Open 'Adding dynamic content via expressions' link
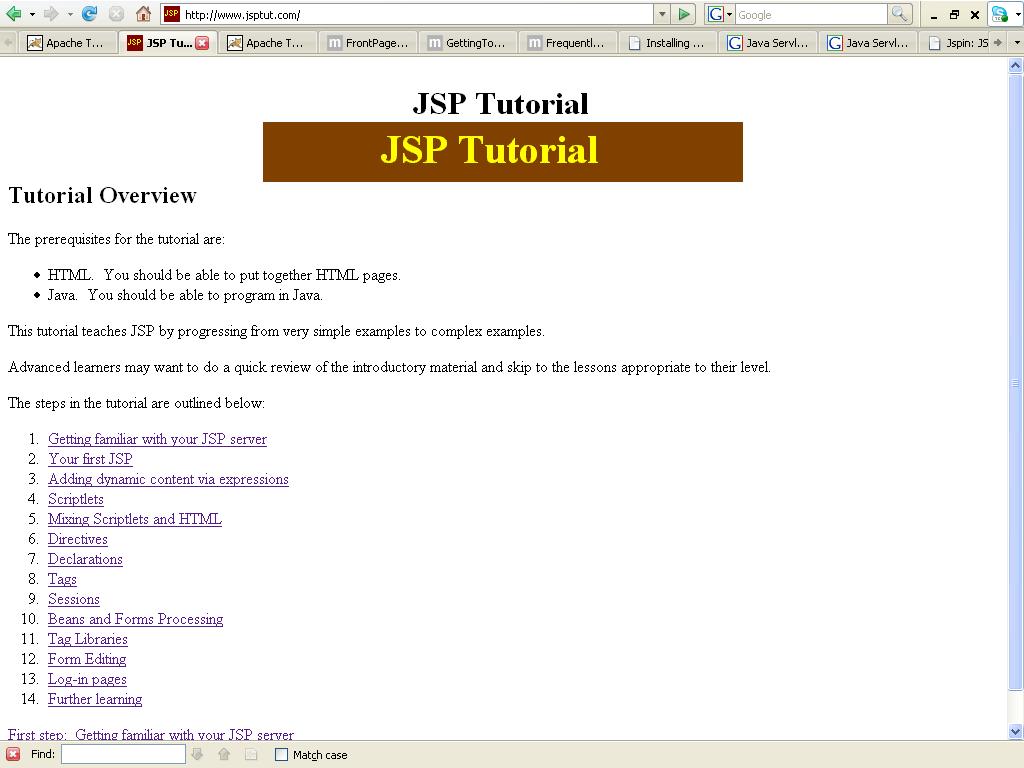This screenshot has width=1024, height=768. point(168,479)
